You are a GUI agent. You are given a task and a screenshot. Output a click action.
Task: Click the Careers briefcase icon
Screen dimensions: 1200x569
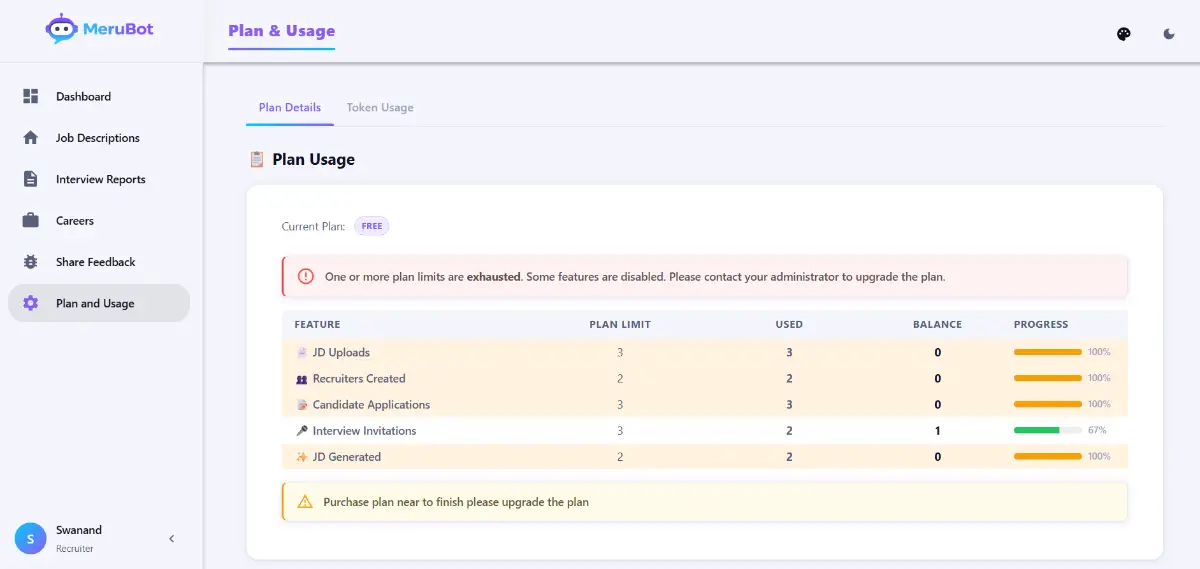(x=31, y=220)
